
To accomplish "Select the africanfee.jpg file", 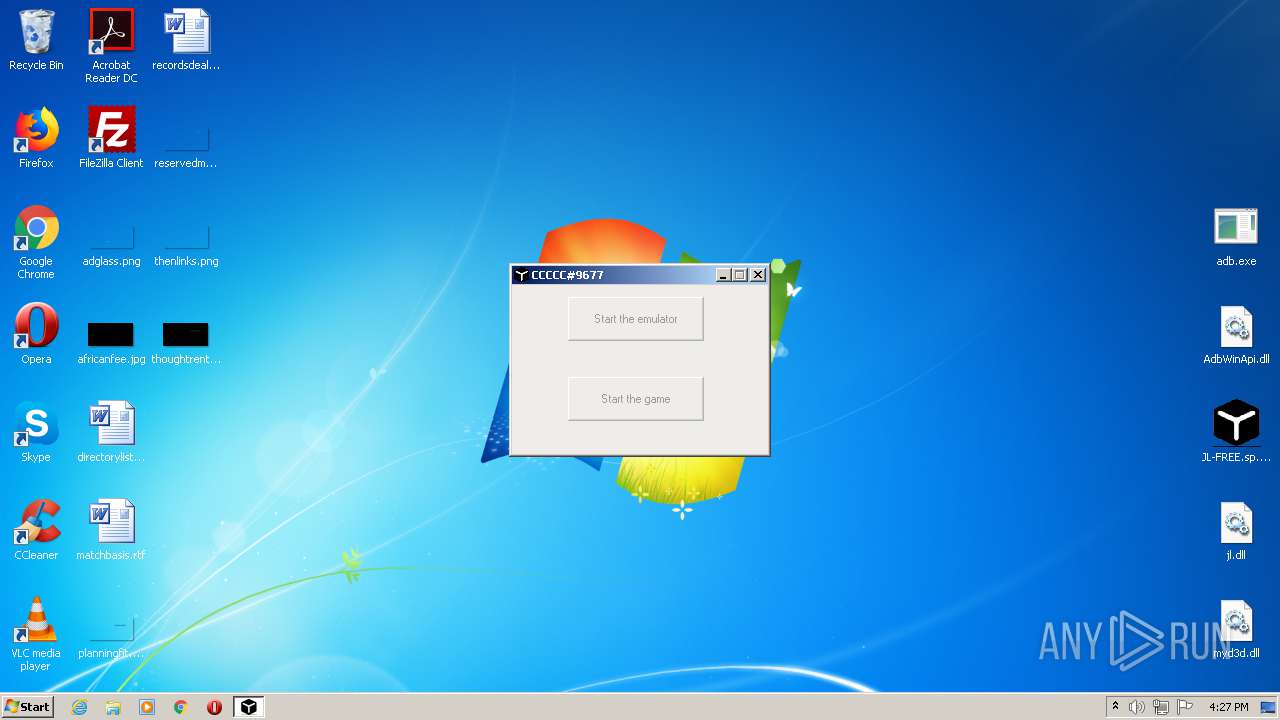I will click(x=111, y=342).
